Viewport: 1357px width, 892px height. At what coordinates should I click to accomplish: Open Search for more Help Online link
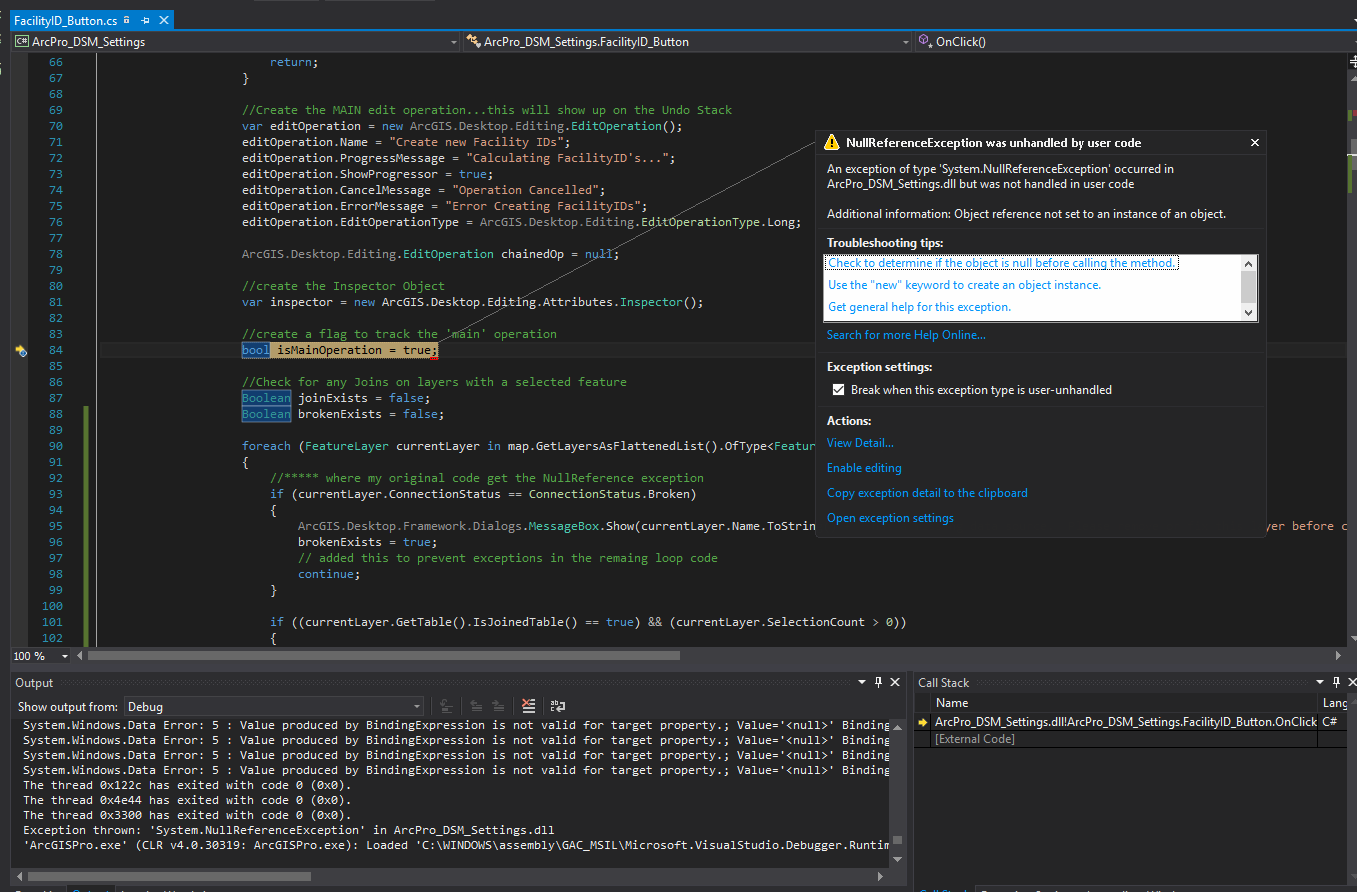(905, 335)
